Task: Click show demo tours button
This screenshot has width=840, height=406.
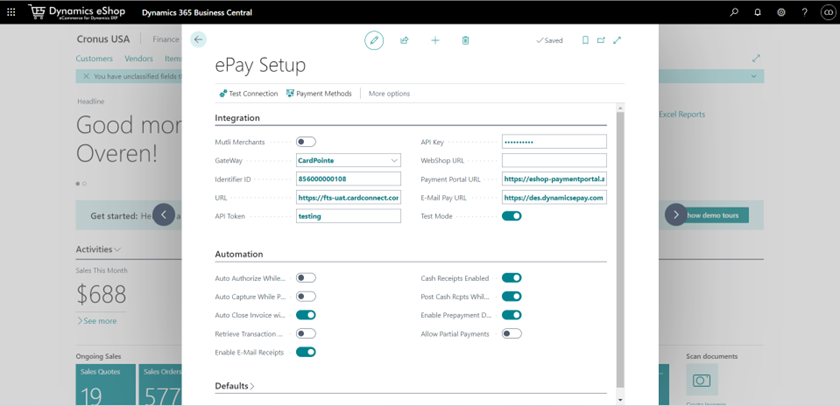Action: pos(716,215)
